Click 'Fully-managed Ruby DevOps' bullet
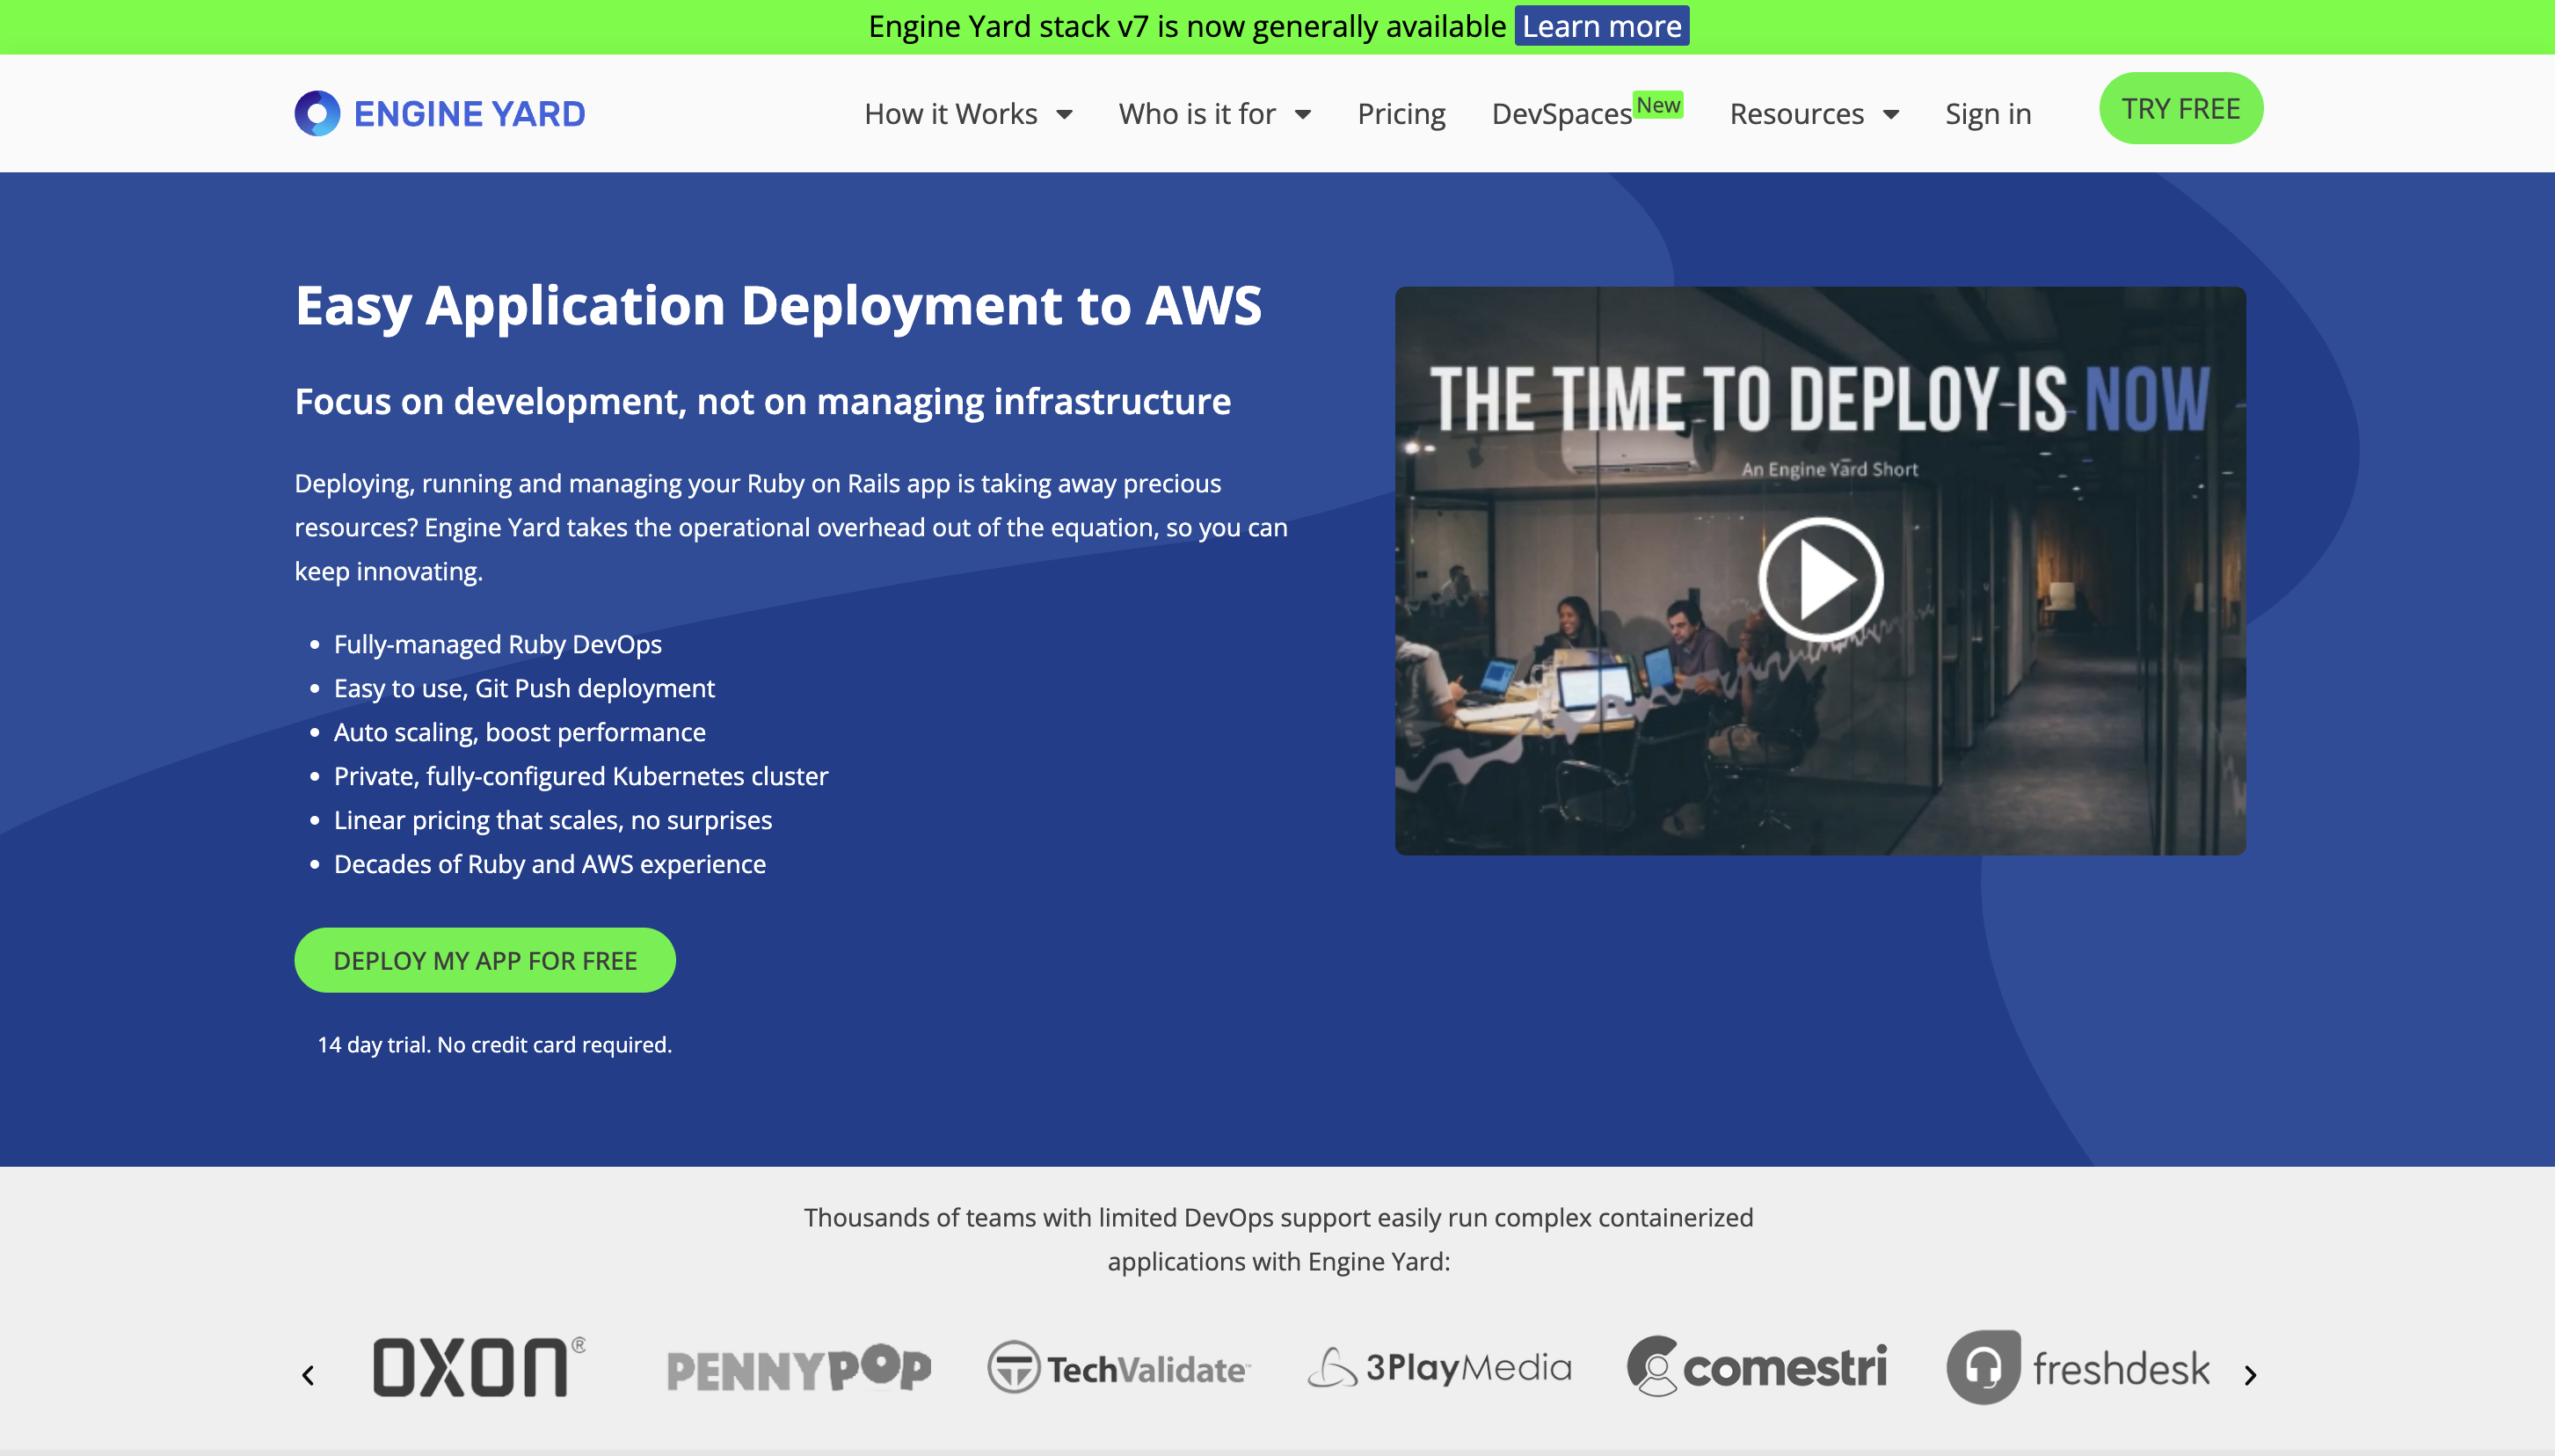Screen dimensions: 2555x1456 (498, 644)
